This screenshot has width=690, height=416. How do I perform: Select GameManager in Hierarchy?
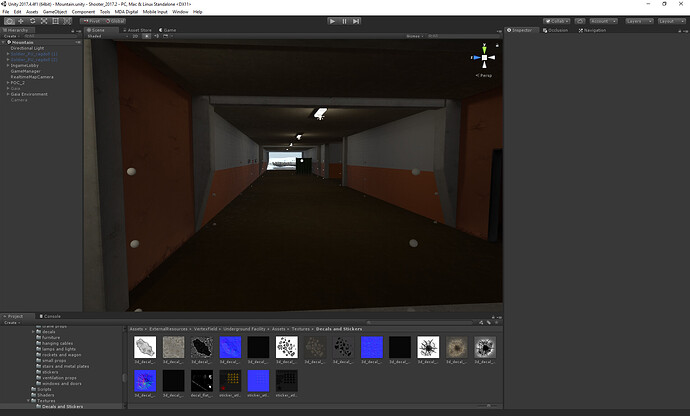(x=26, y=71)
